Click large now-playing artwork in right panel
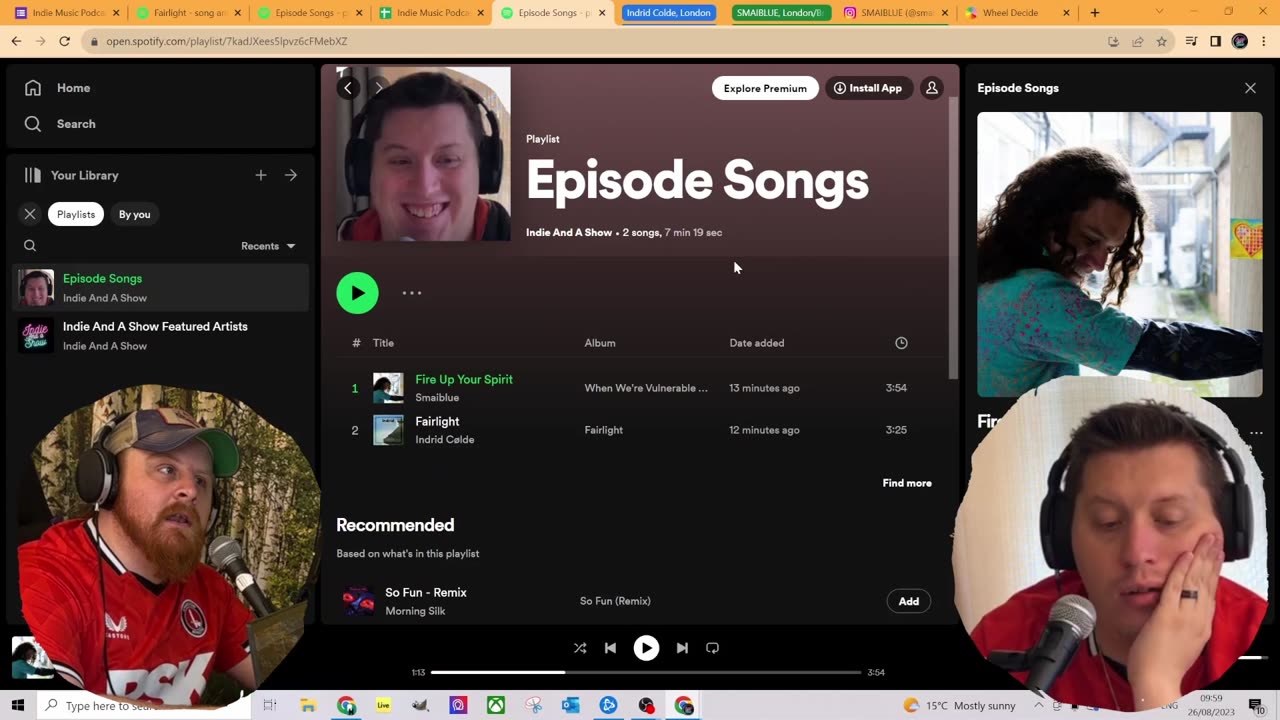The image size is (1280, 720). pos(1119,254)
